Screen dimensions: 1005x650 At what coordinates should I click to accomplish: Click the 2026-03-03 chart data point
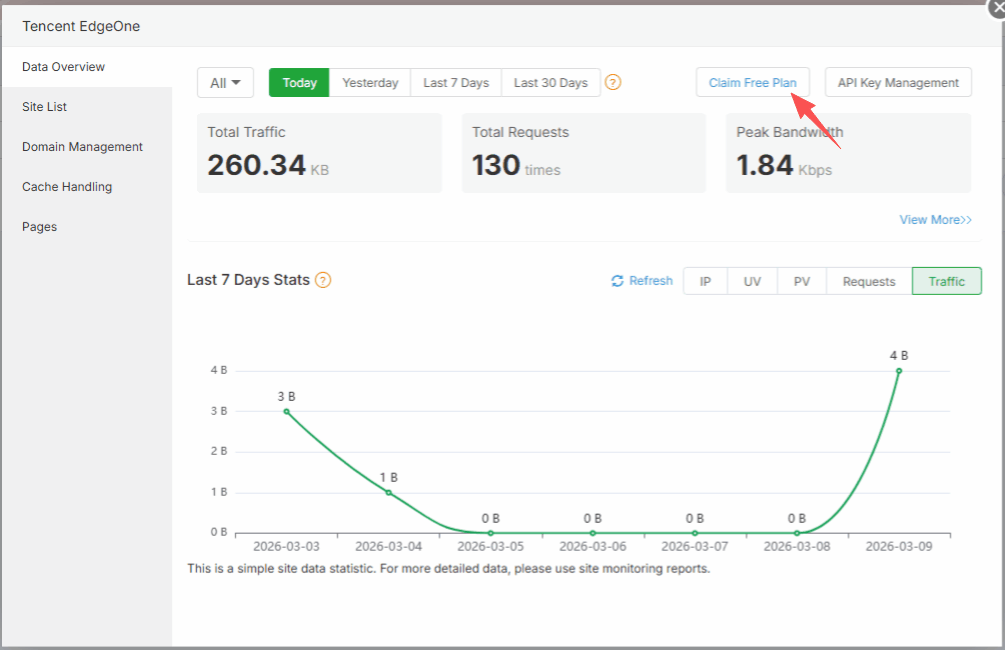[x=287, y=412]
